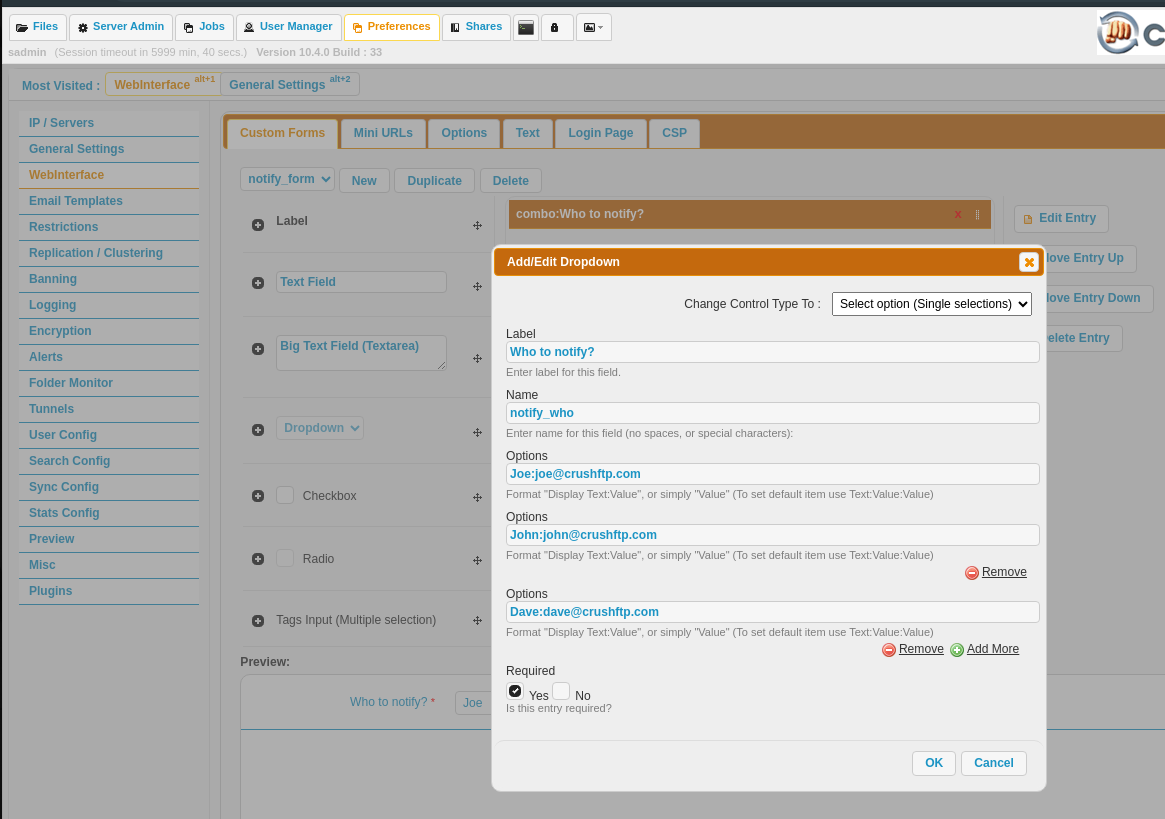
Task: Click the move handle beside Dropdown
Action: [478, 432]
